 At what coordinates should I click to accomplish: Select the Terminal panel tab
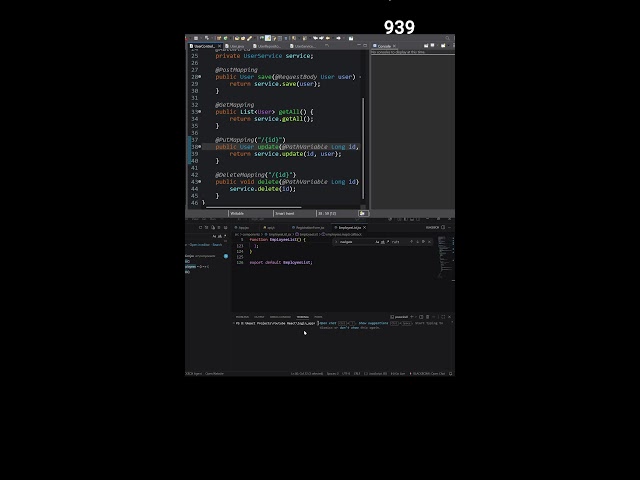pyautogui.click(x=302, y=317)
